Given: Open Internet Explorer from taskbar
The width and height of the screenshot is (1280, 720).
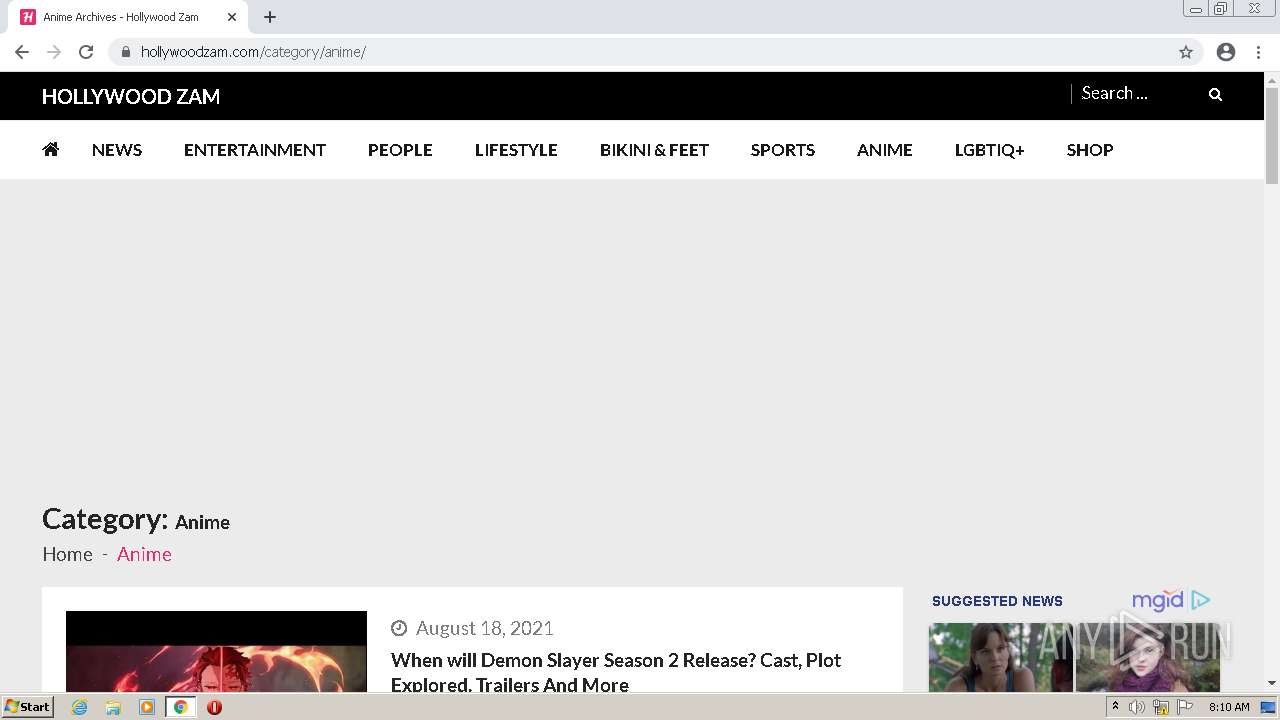Looking at the screenshot, I should tap(79, 707).
